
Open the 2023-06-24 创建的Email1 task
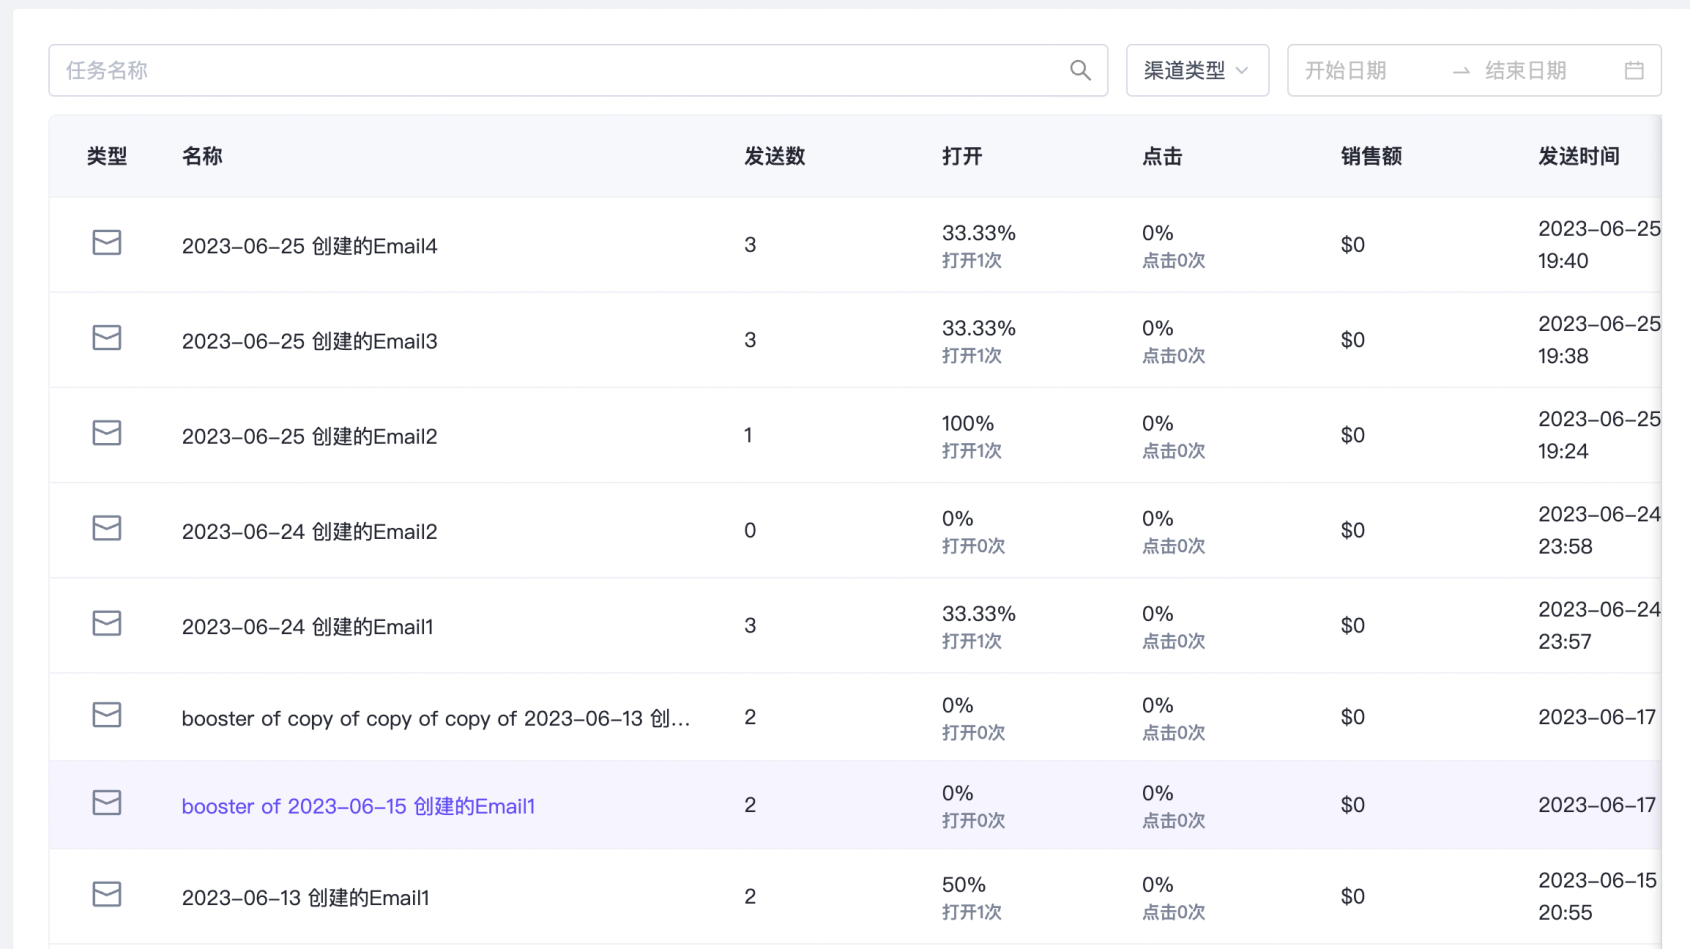tap(307, 627)
